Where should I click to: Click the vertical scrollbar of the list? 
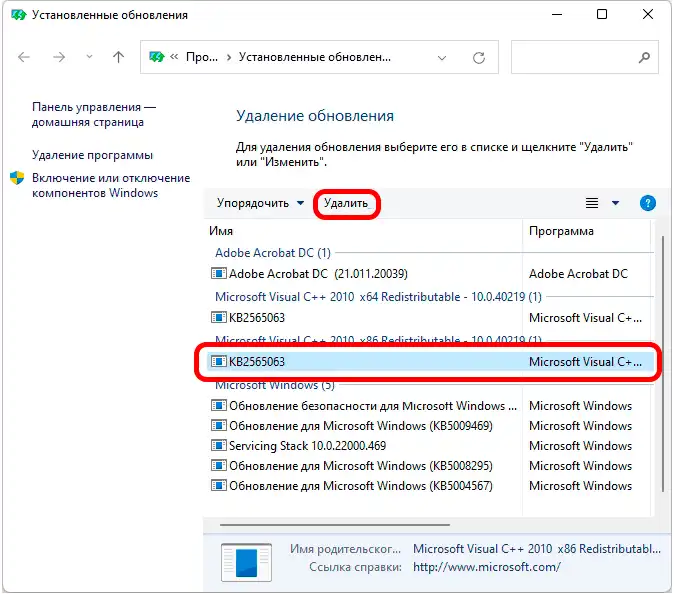663,363
